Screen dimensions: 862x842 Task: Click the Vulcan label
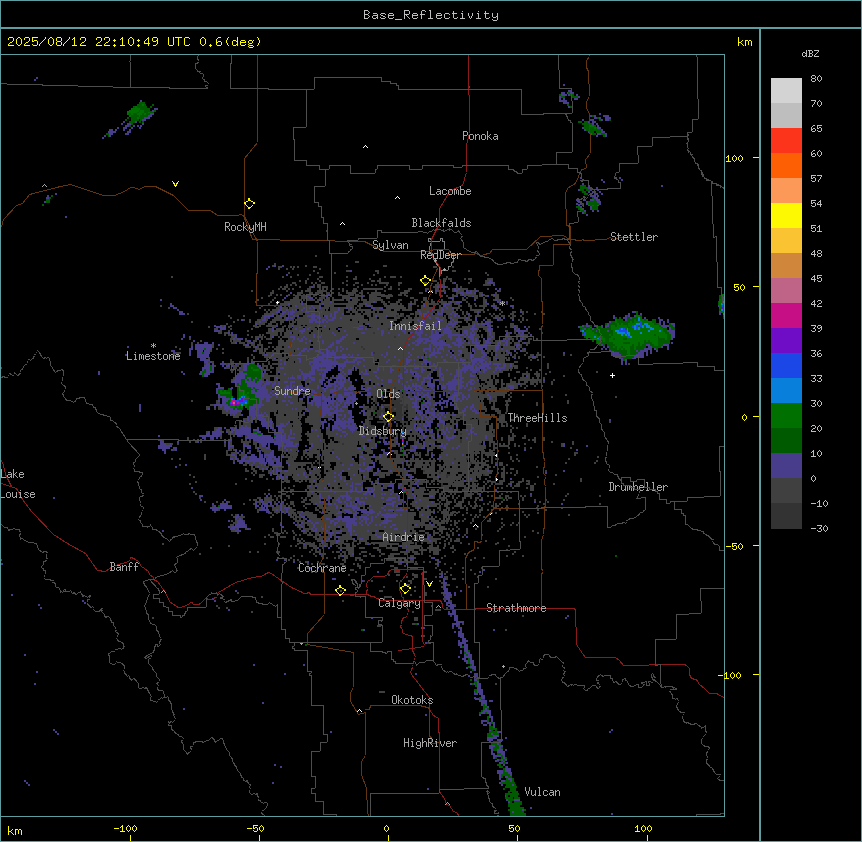tap(542, 792)
